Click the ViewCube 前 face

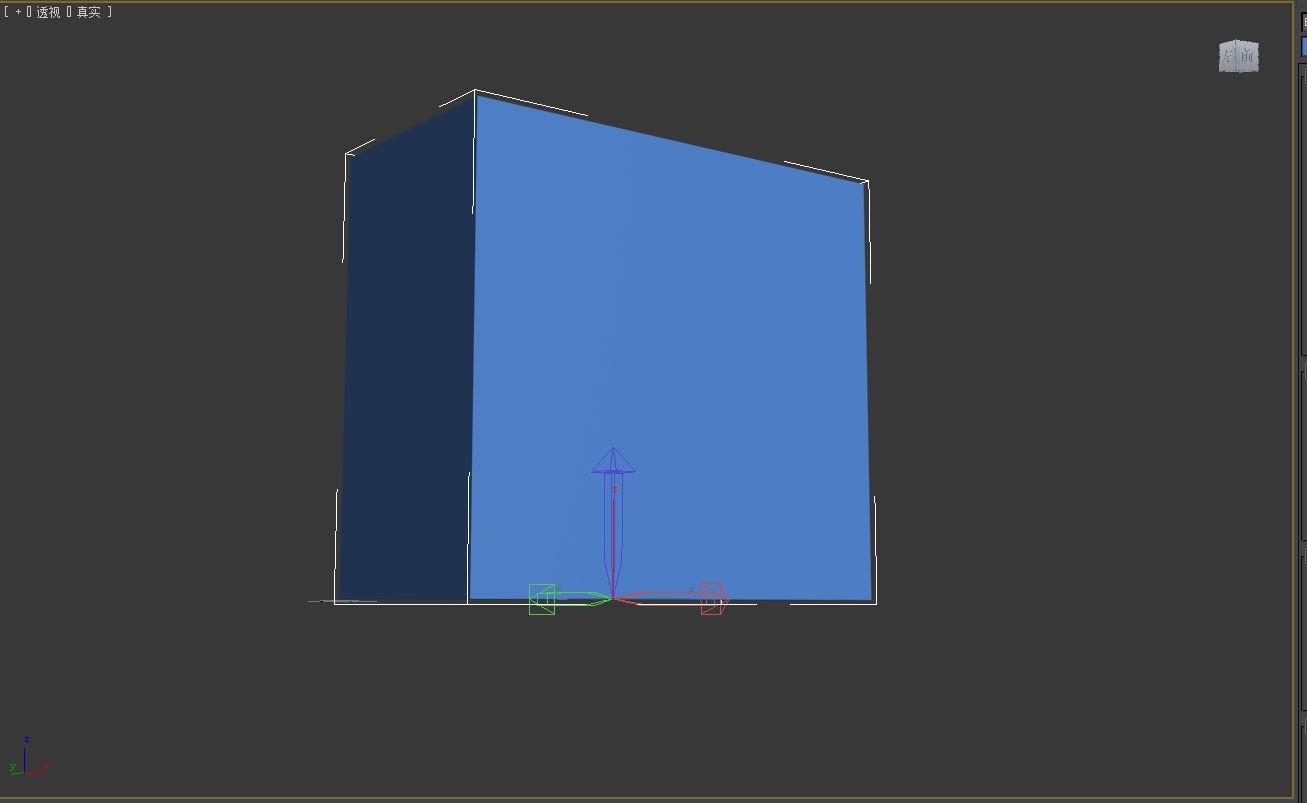click(1246, 57)
